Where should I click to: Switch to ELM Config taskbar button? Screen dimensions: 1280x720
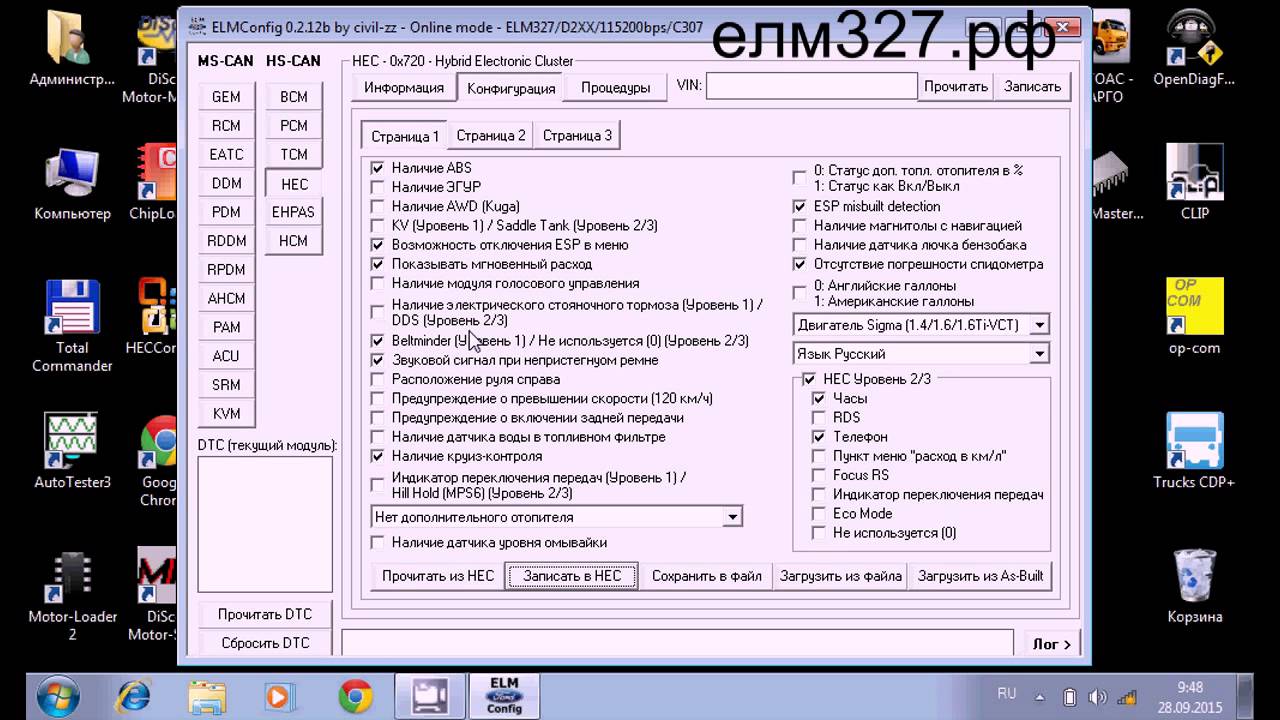tap(504, 695)
